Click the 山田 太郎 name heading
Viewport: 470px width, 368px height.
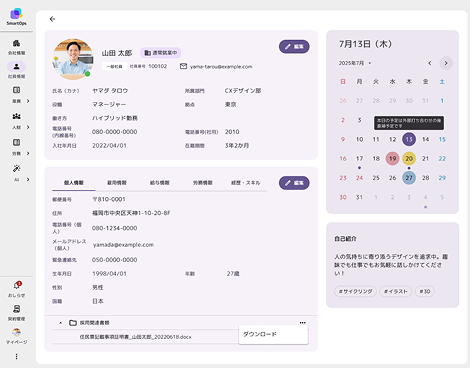coord(117,53)
